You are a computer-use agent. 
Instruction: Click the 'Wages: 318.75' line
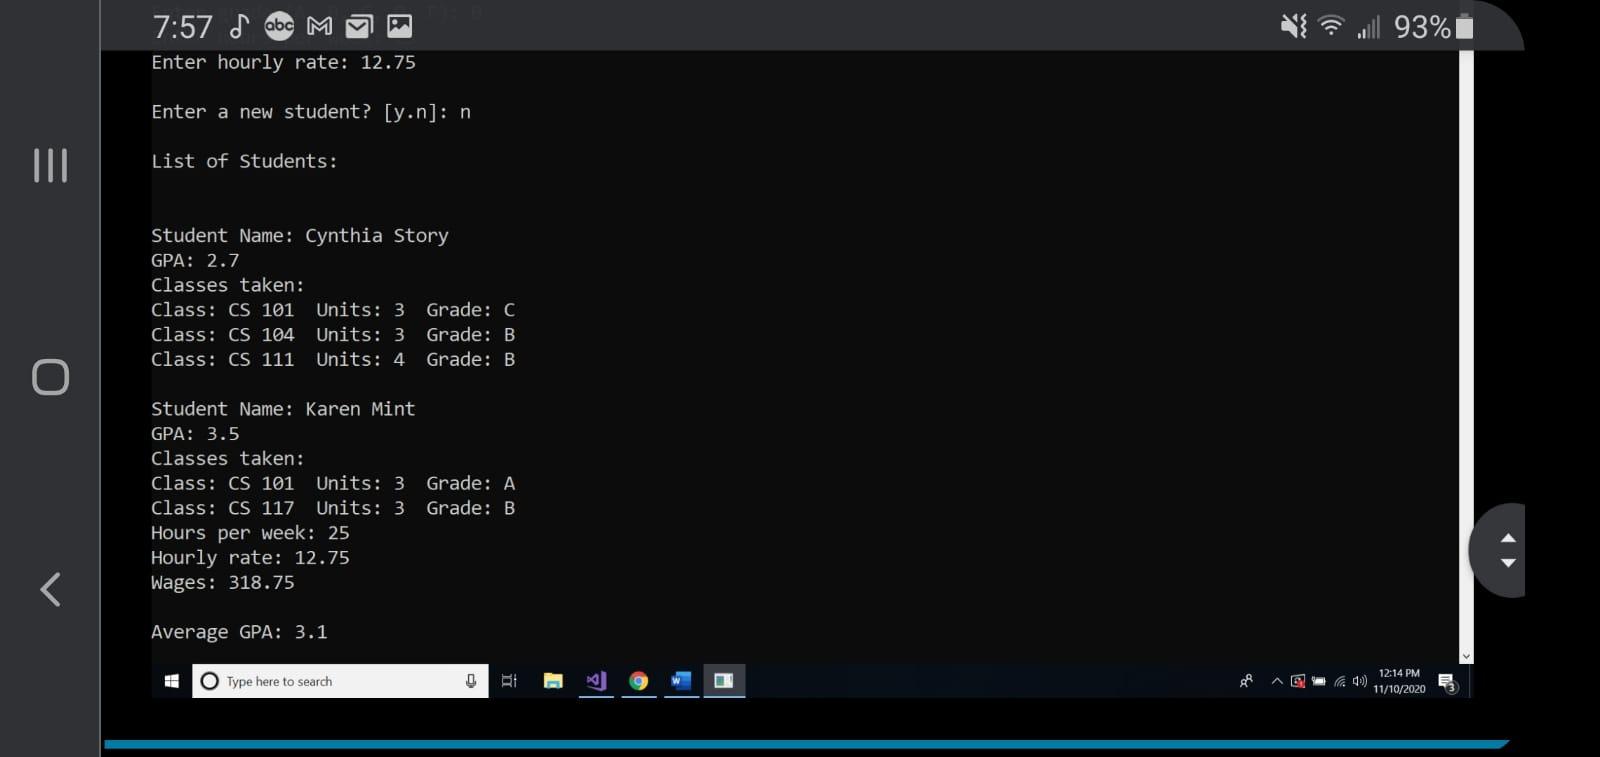click(x=223, y=582)
